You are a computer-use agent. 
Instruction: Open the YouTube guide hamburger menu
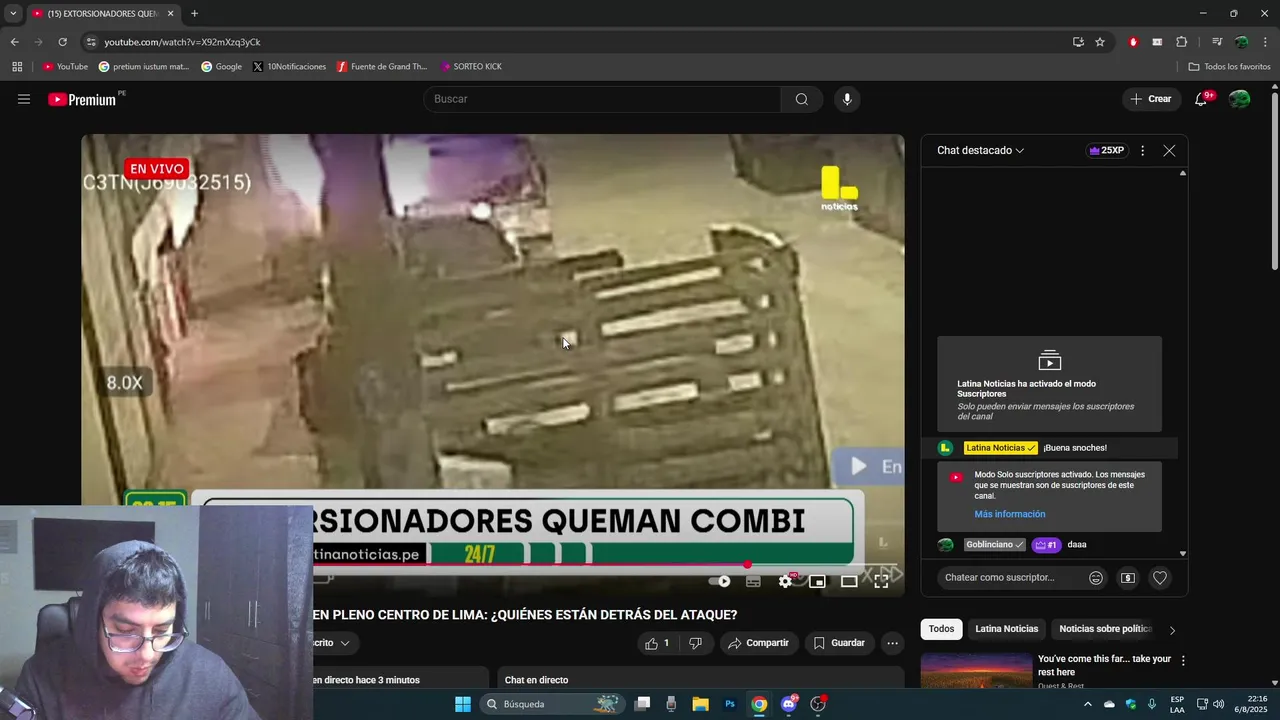point(24,99)
